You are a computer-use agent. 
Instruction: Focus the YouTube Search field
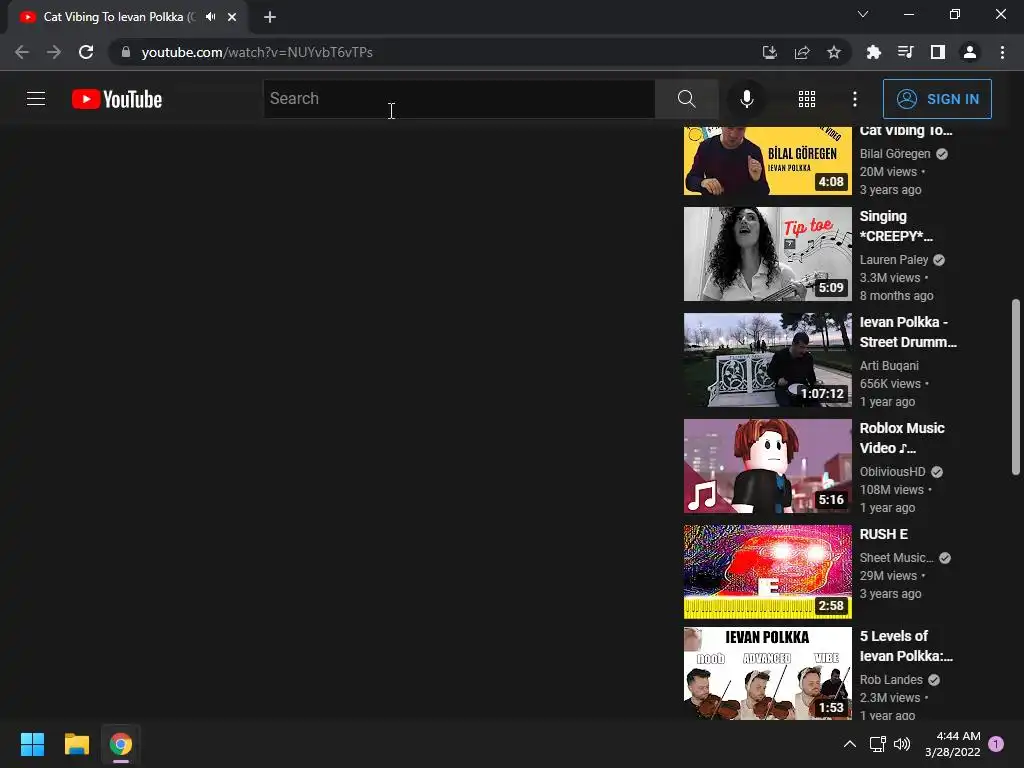click(459, 99)
